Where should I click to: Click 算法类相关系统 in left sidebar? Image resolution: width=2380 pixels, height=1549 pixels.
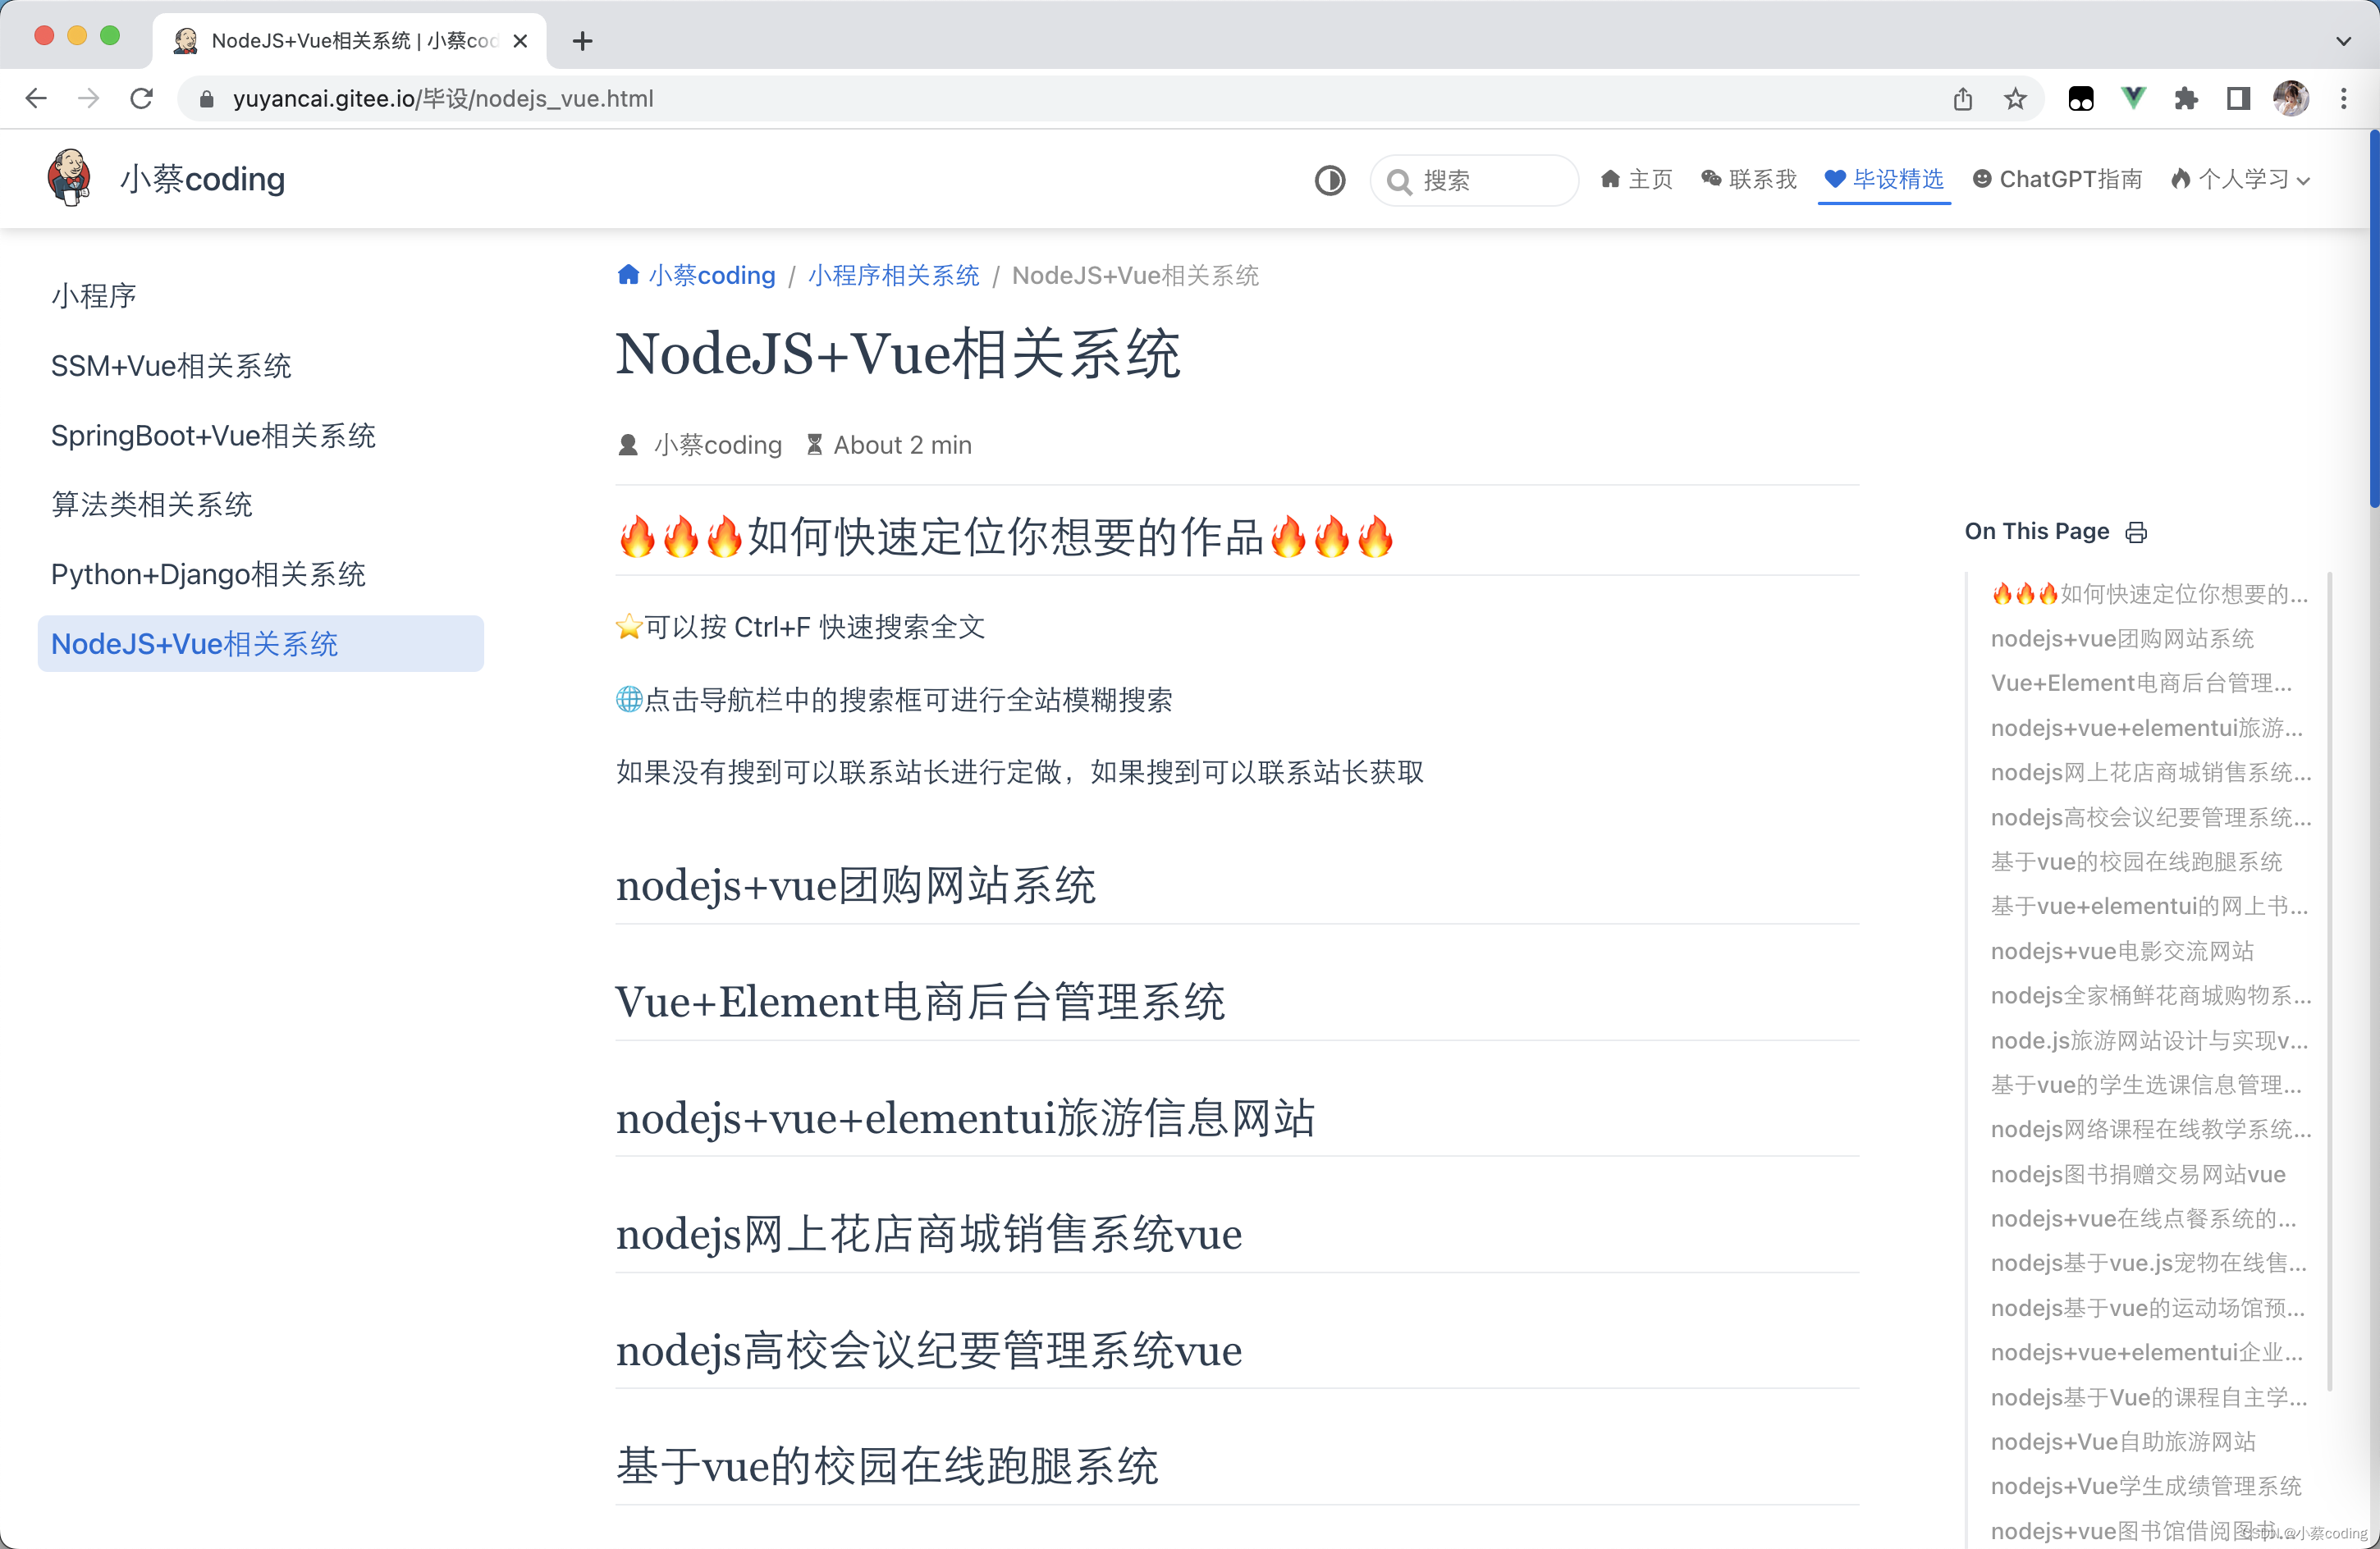click(151, 505)
